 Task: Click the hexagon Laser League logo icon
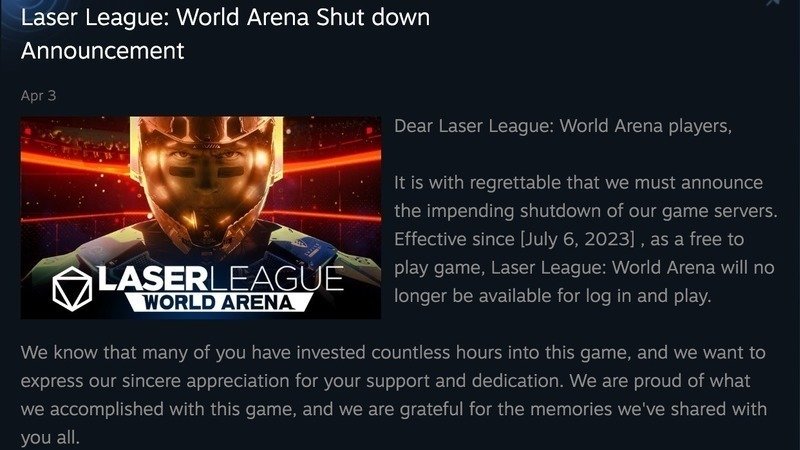(x=72, y=289)
